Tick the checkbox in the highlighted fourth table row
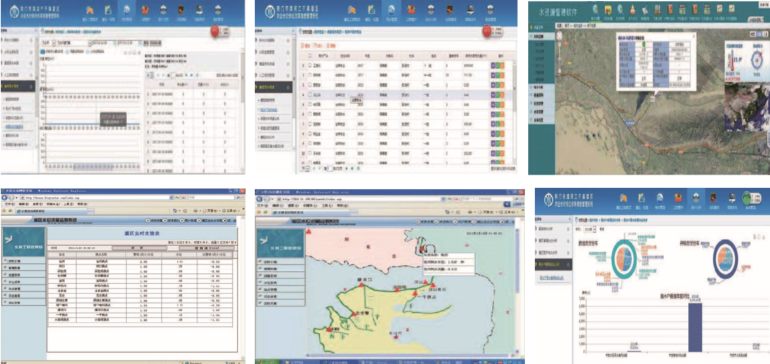770x364 pixels. (x=310, y=94)
